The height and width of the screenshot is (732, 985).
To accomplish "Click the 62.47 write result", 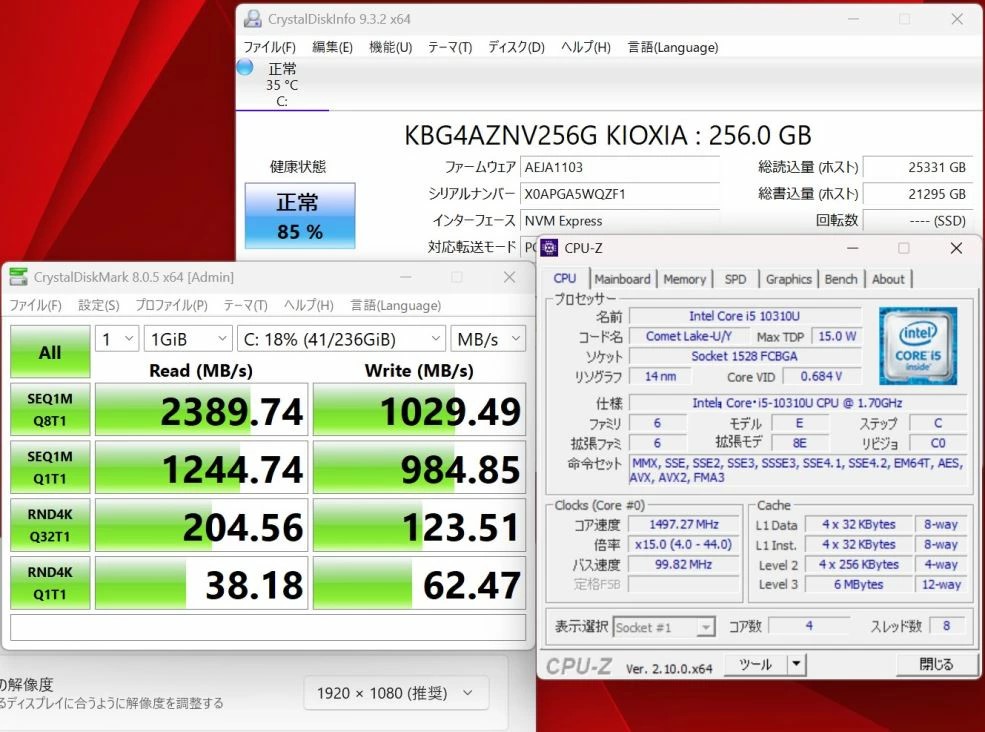I will click(x=419, y=583).
